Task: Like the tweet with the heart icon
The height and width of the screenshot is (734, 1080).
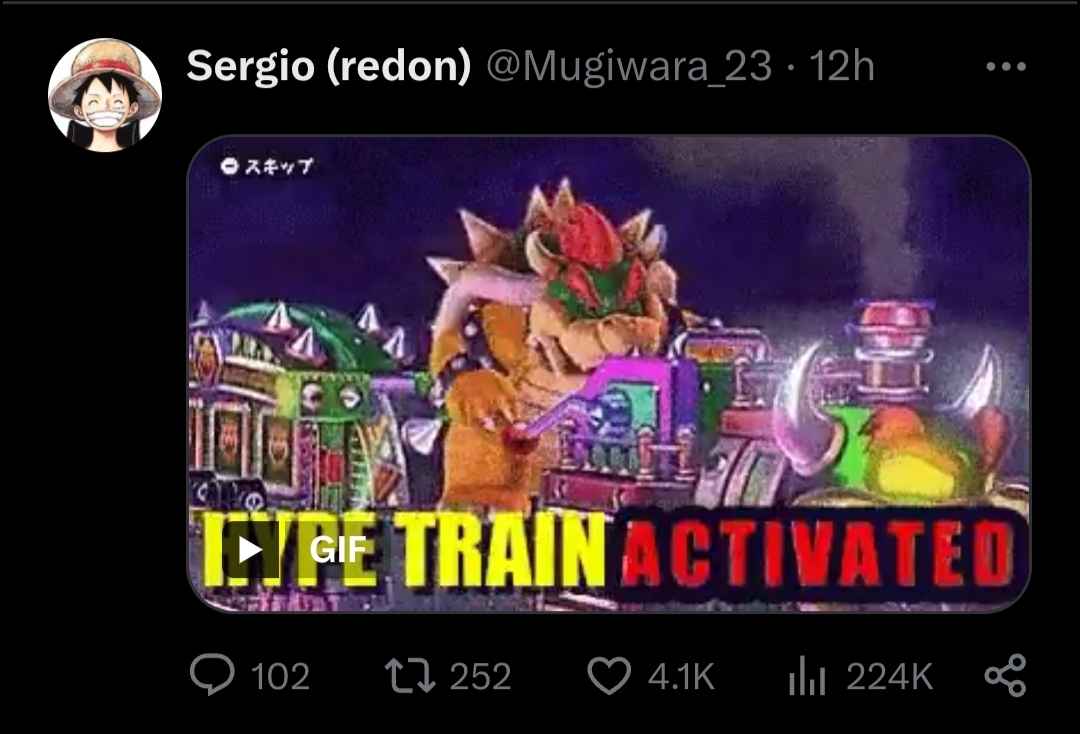Action: (x=609, y=675)
